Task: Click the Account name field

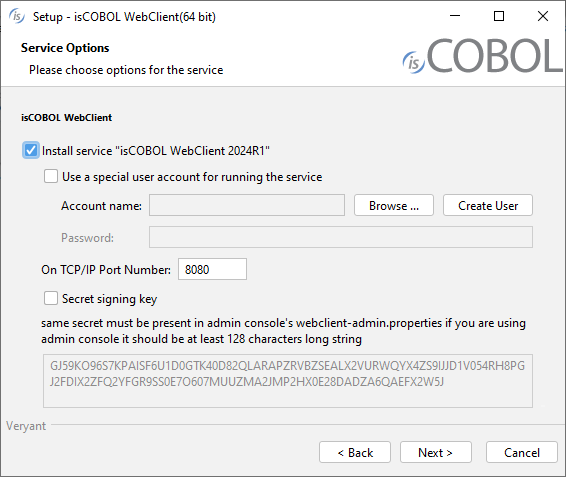Action: click(247, 205)
